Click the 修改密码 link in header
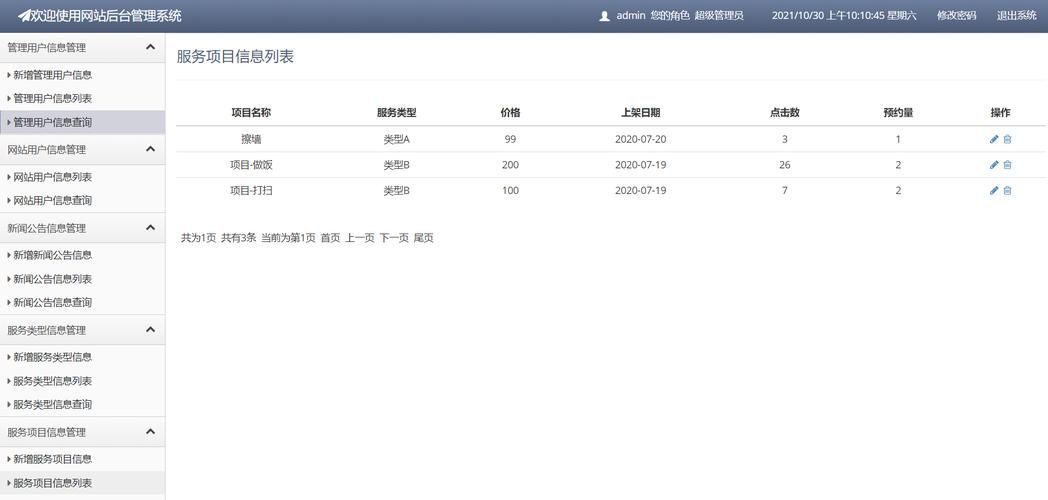The height and width of the screenshot is (500, 1048). 956,15
